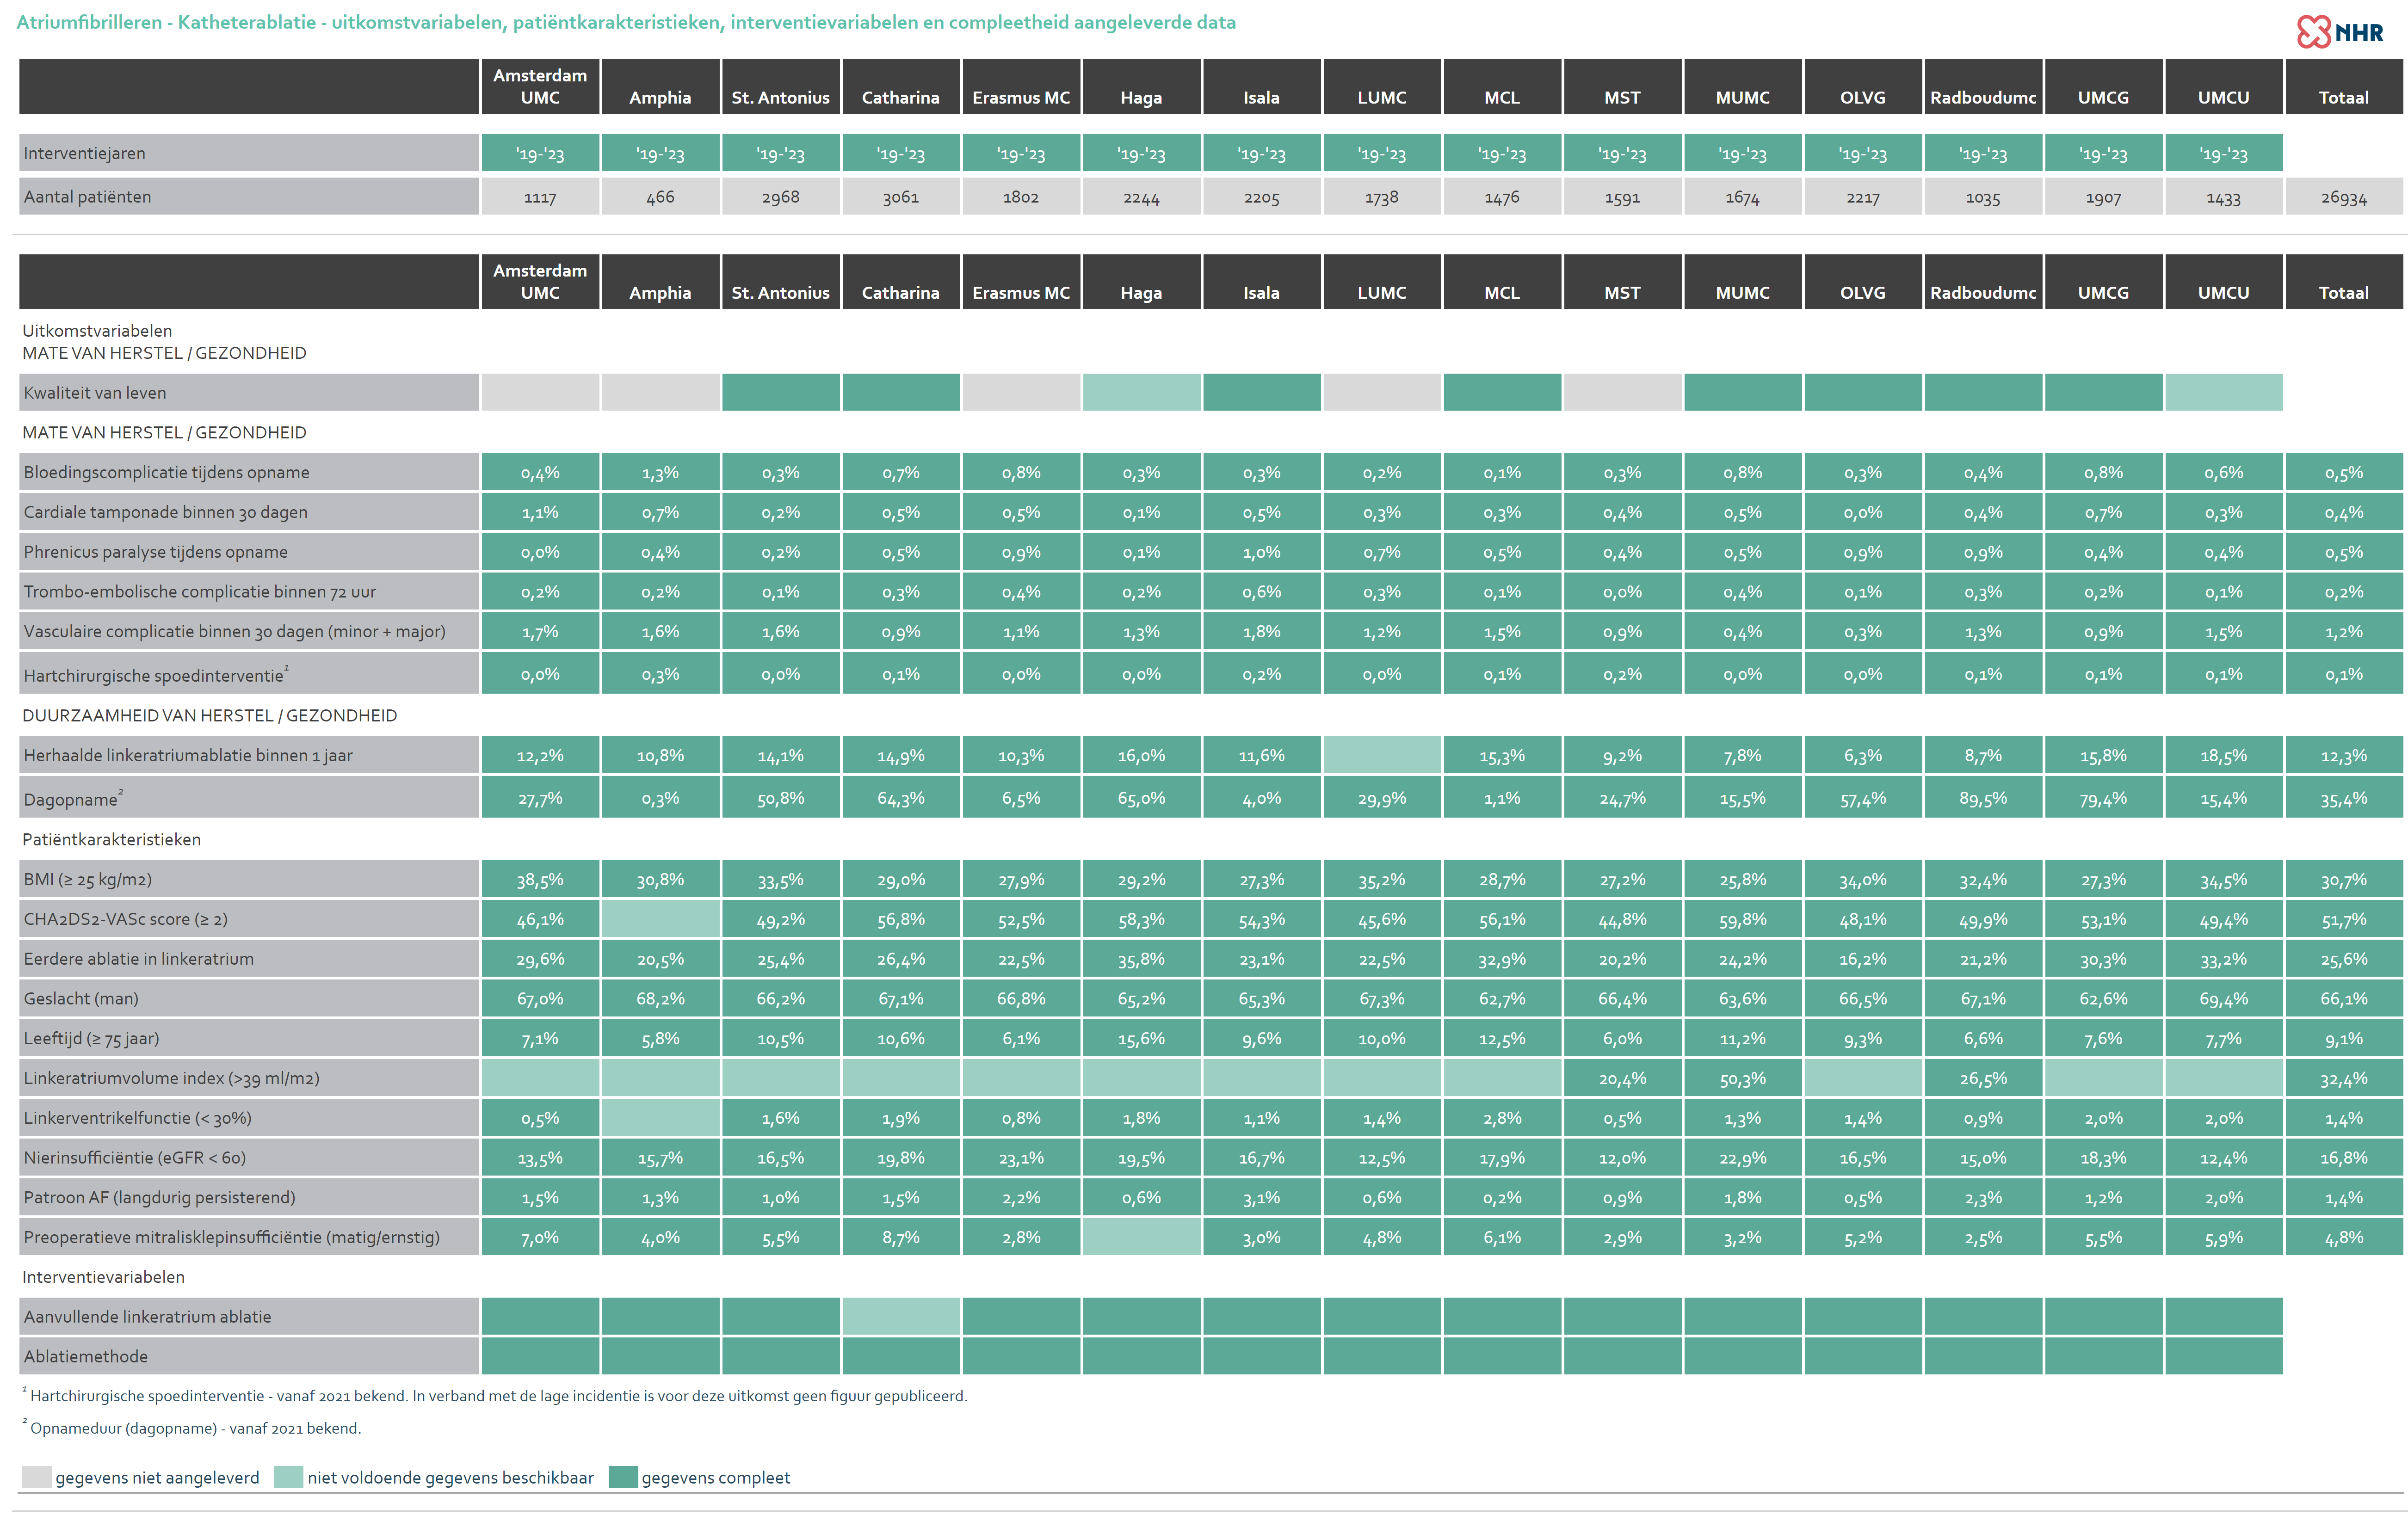Image resolution: width=2408 pixels, height=1515 pixels.
Task: Click the St. Antonius patient count 2968
Action: (x=781, y=197)
